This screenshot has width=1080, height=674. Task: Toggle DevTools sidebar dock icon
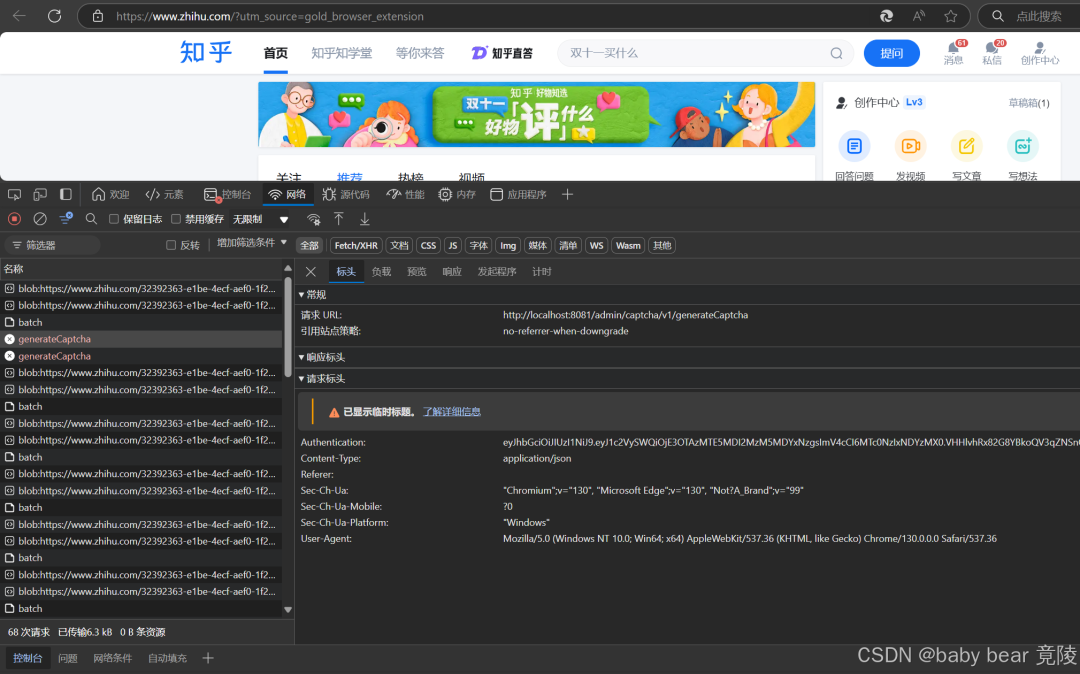click(65, 195)
